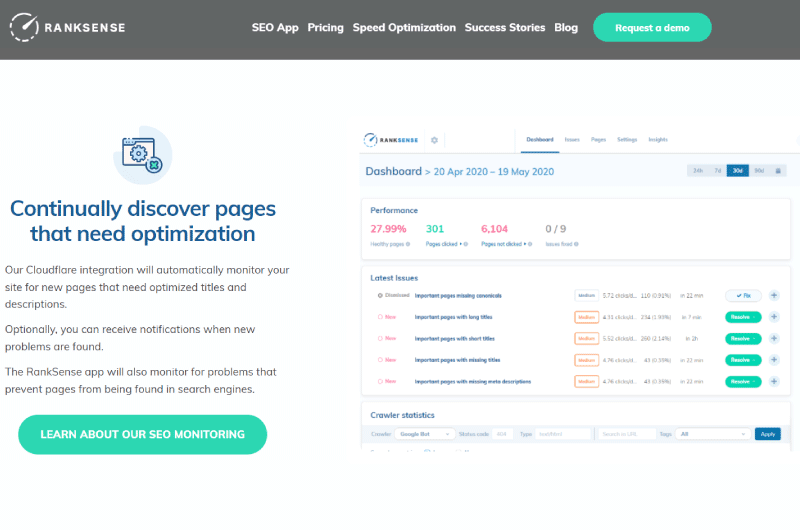Open Important pages with missing meta descriptions
Screen dimensions: 800x530
(473, 381)
